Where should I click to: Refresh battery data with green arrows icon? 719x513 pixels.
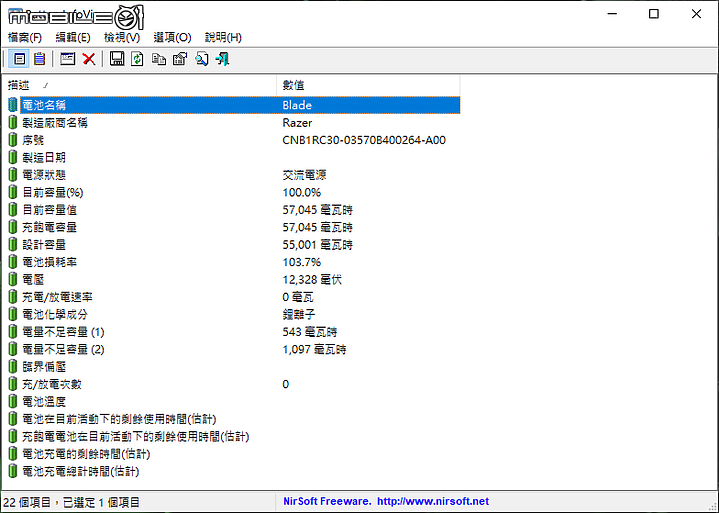[x=137, y=59]
